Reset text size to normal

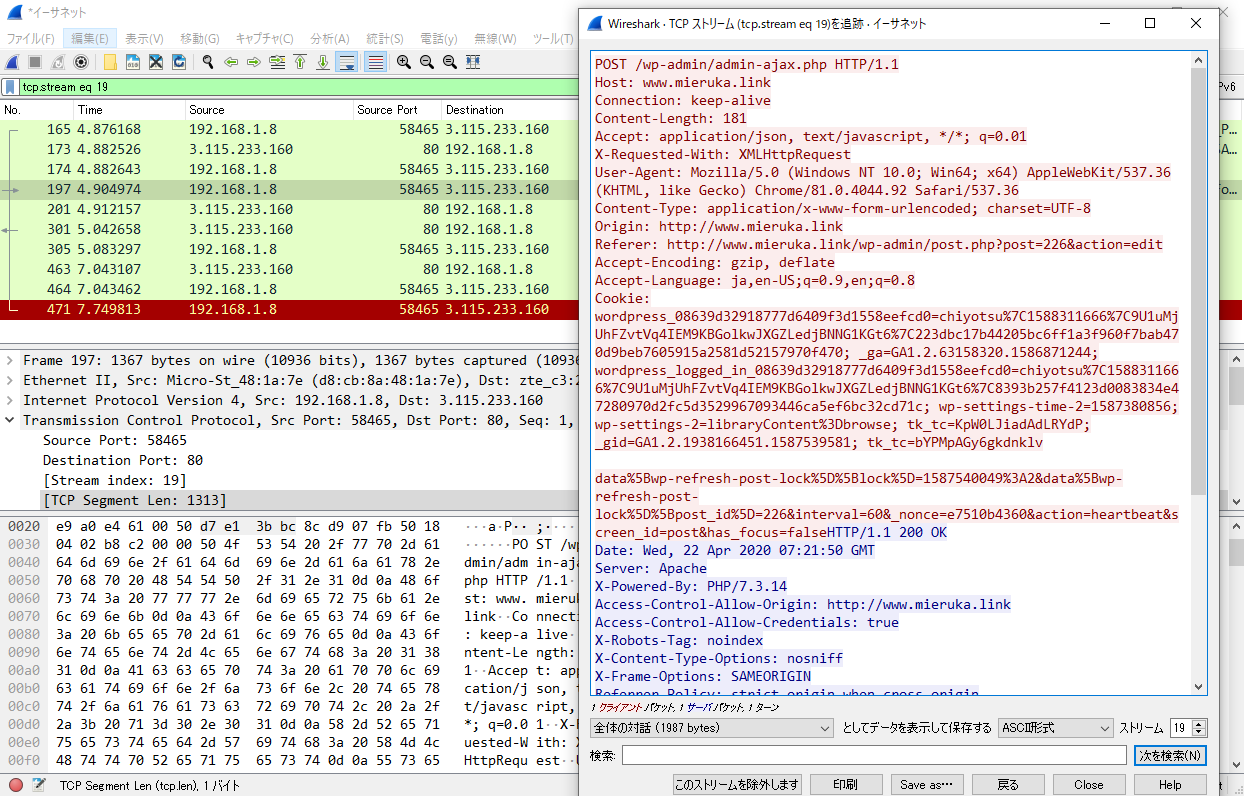pyautogui.click(x=450, y=62)
